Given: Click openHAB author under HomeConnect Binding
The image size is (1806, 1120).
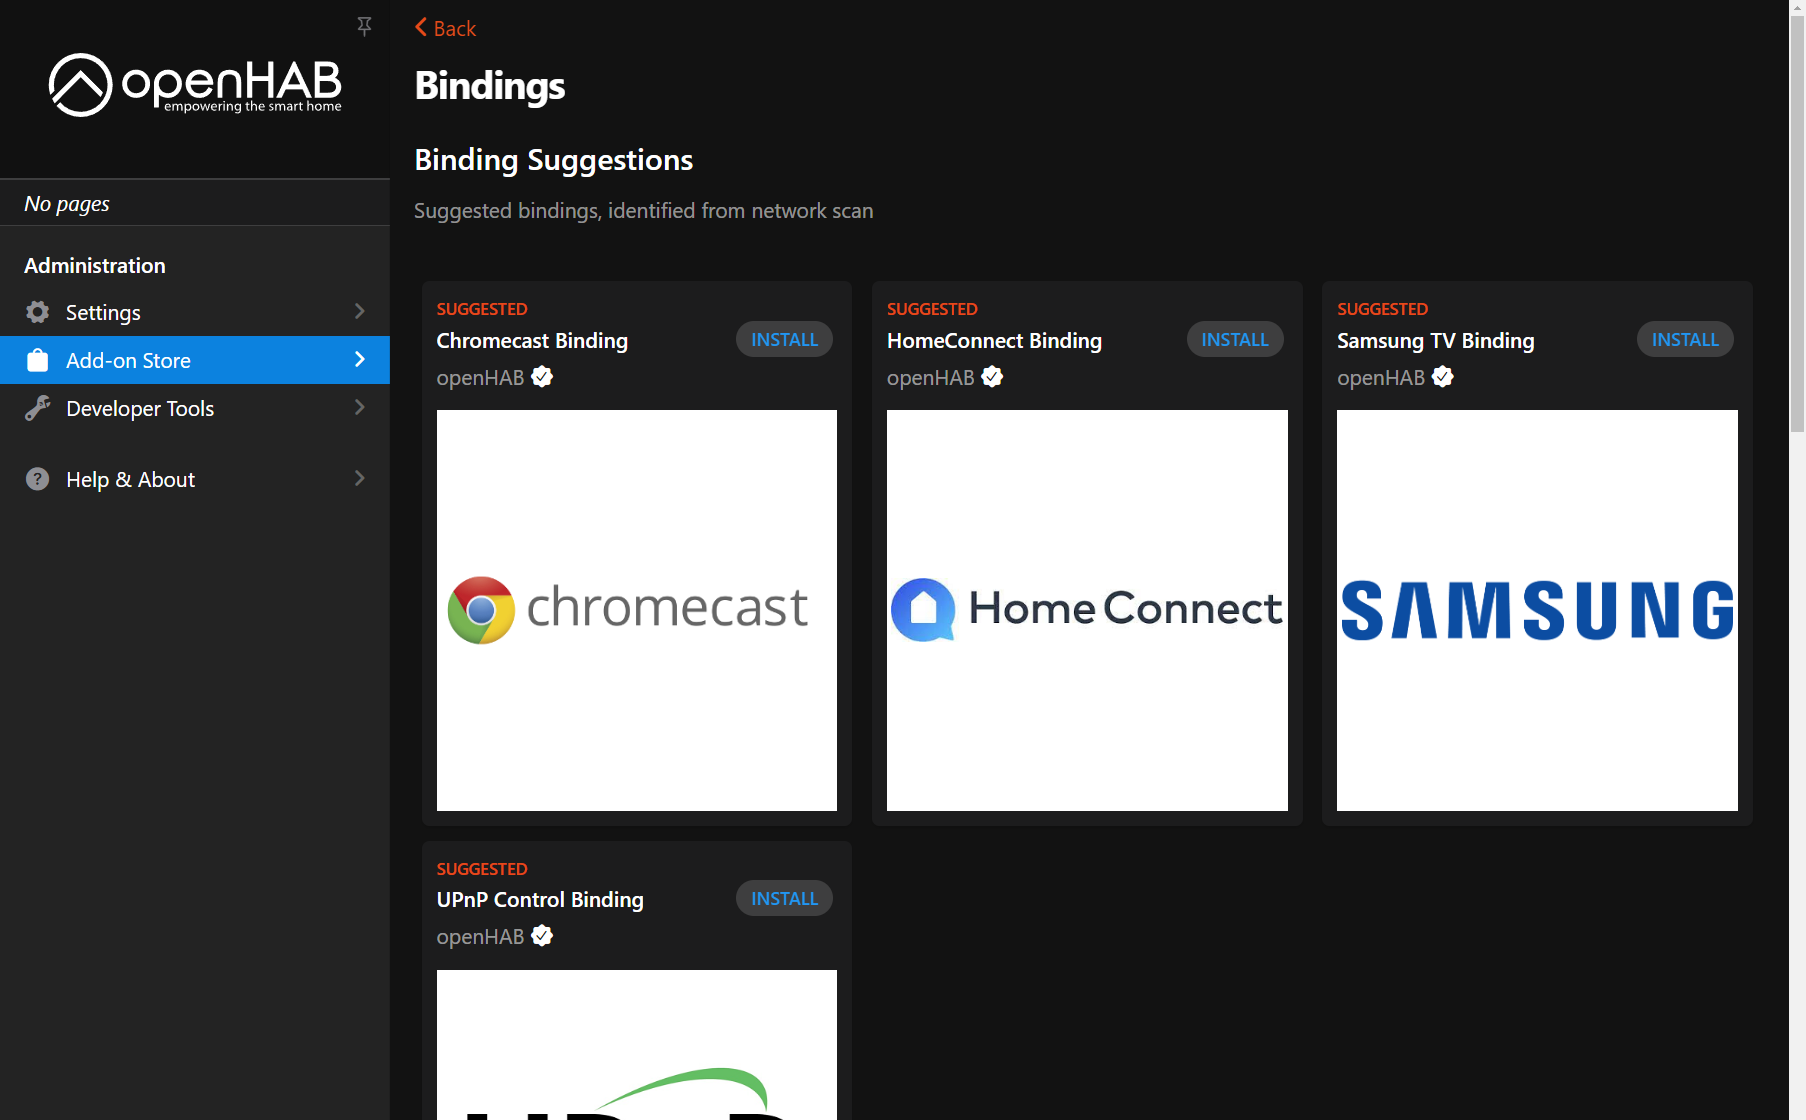Looking at the screenshot, I should pyautogui.click(x=930, y=378).
